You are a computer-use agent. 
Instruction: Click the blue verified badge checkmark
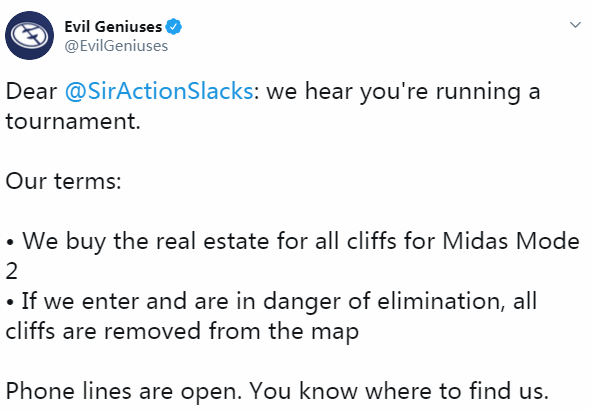pos(174,27)
